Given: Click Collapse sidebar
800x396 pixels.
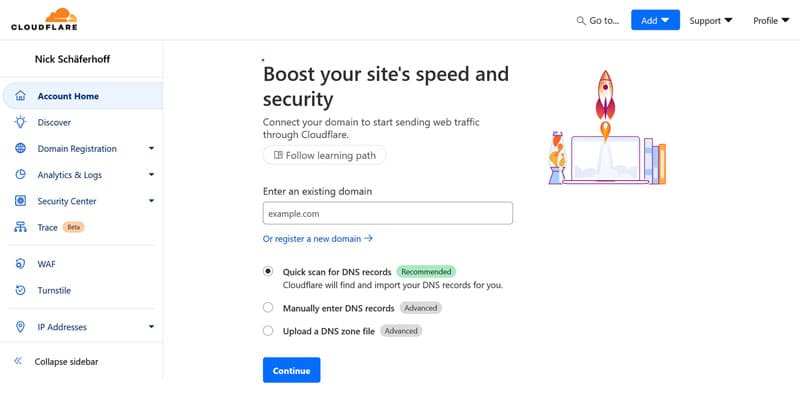Looking at the screenshot, I should point(56,361).
